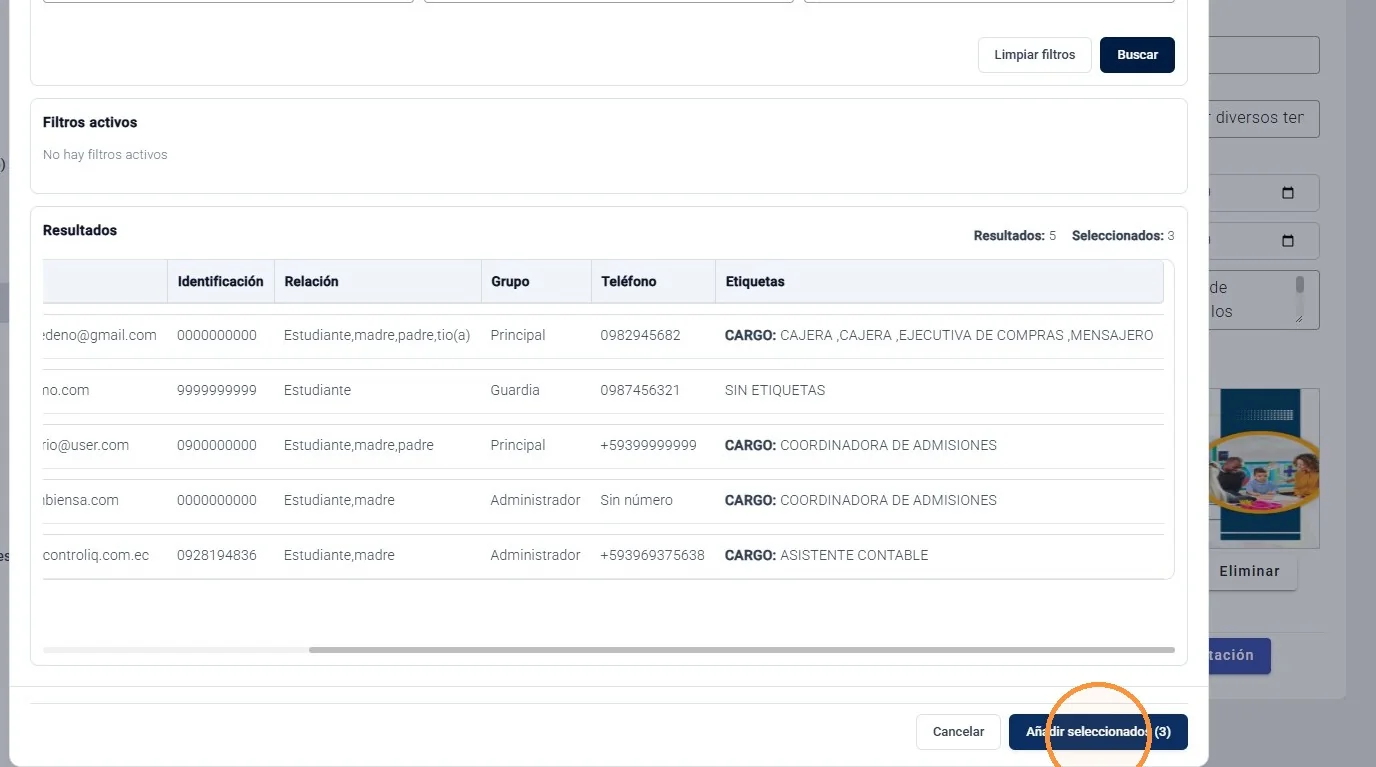Select the row with phone 0982945682
Image resolution: width=1376 pixels, height=767 pixels.
tap(603, 335)
